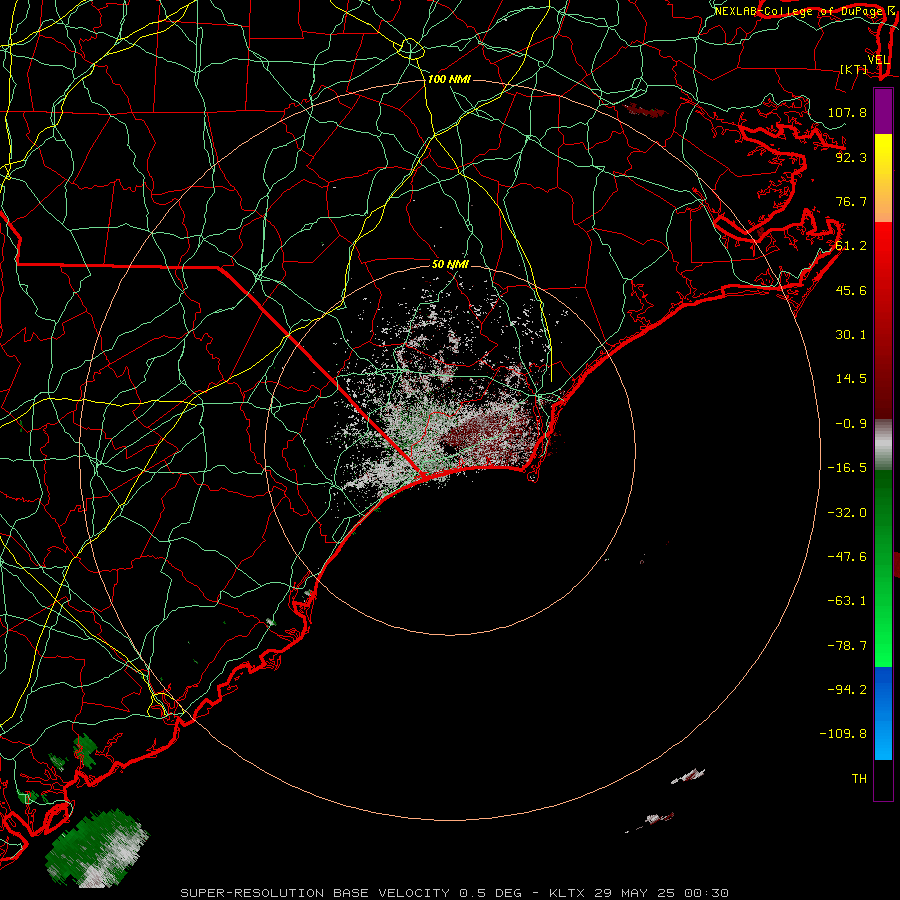Viewport: 900px width, 900px height.
Task: Click the 30.1 legend value
Action: pyautogui.click(x=851, y=335)
